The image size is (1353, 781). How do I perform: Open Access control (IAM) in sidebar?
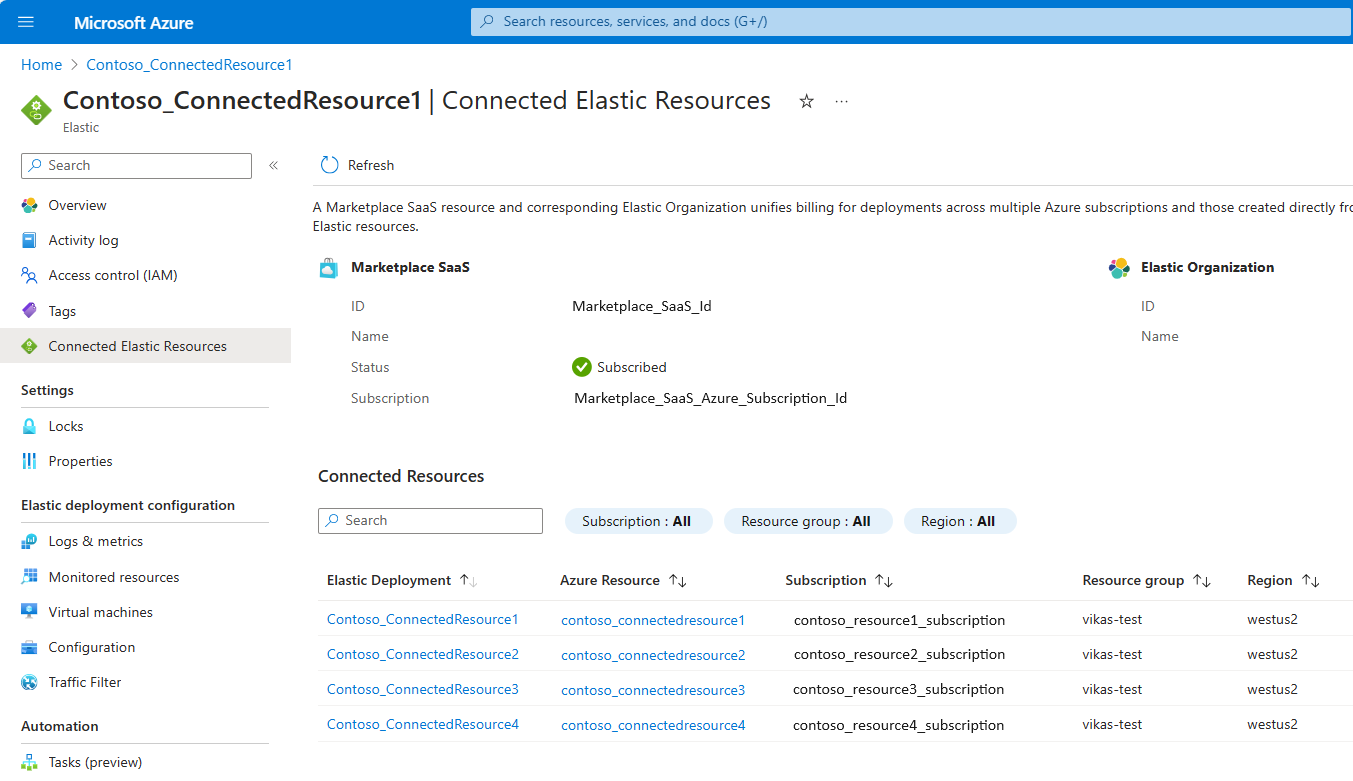pos(113,275)
